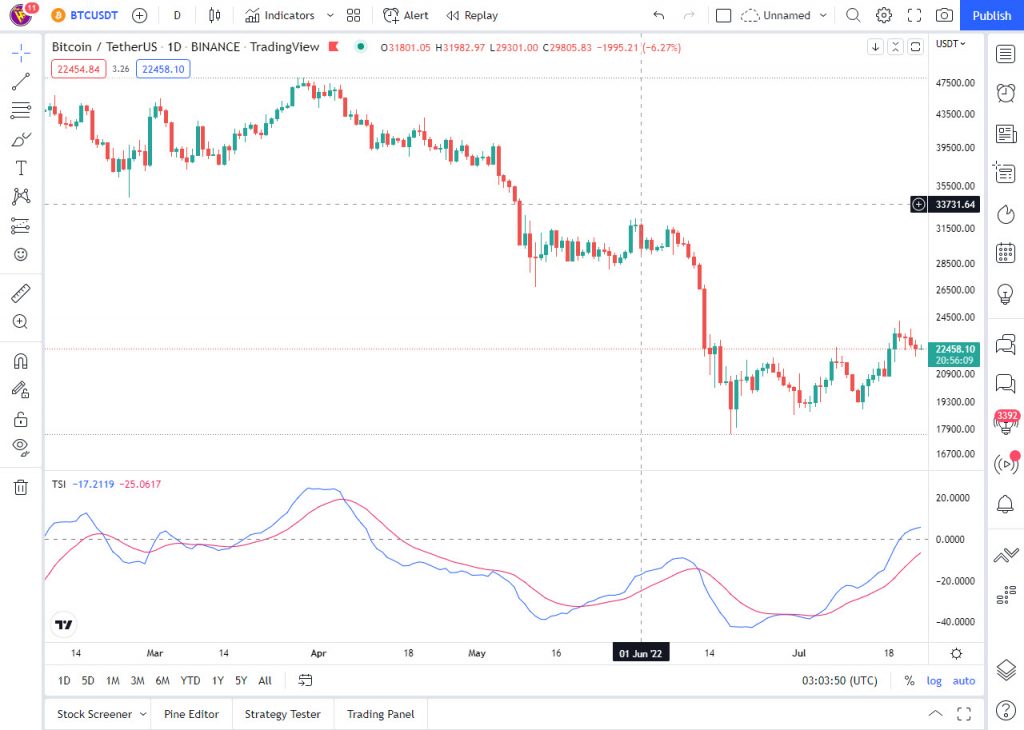Open chart settings gear in top toolbar

[884, 16]
